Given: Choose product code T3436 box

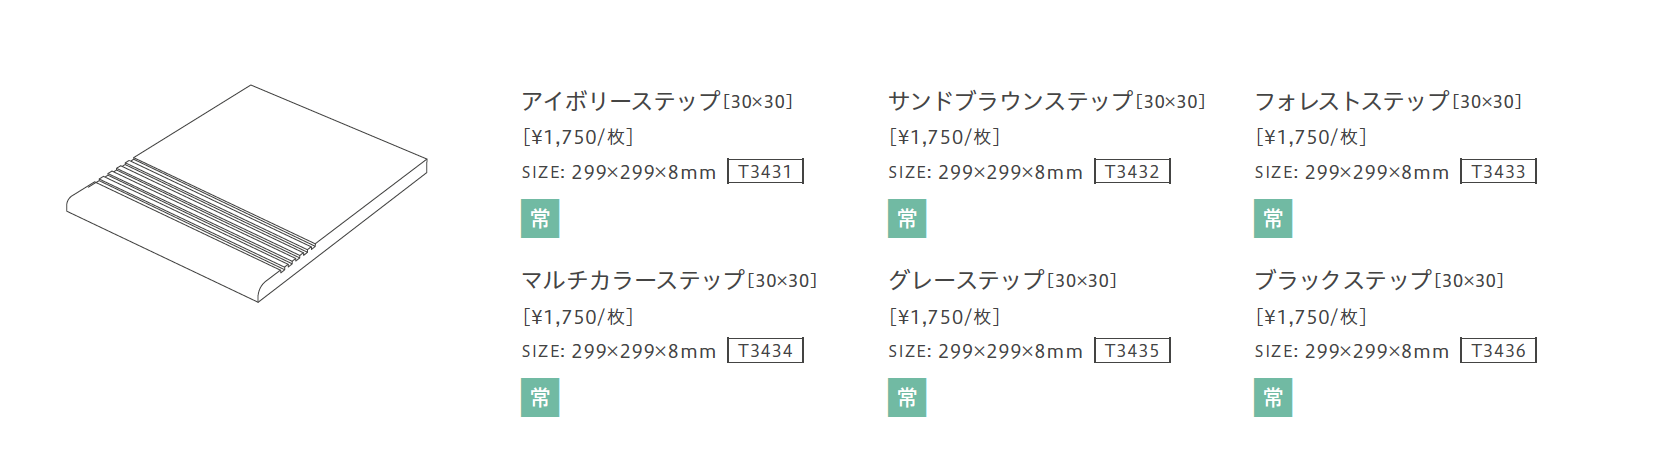Looking at the screenshot, I should (1498, 351).
